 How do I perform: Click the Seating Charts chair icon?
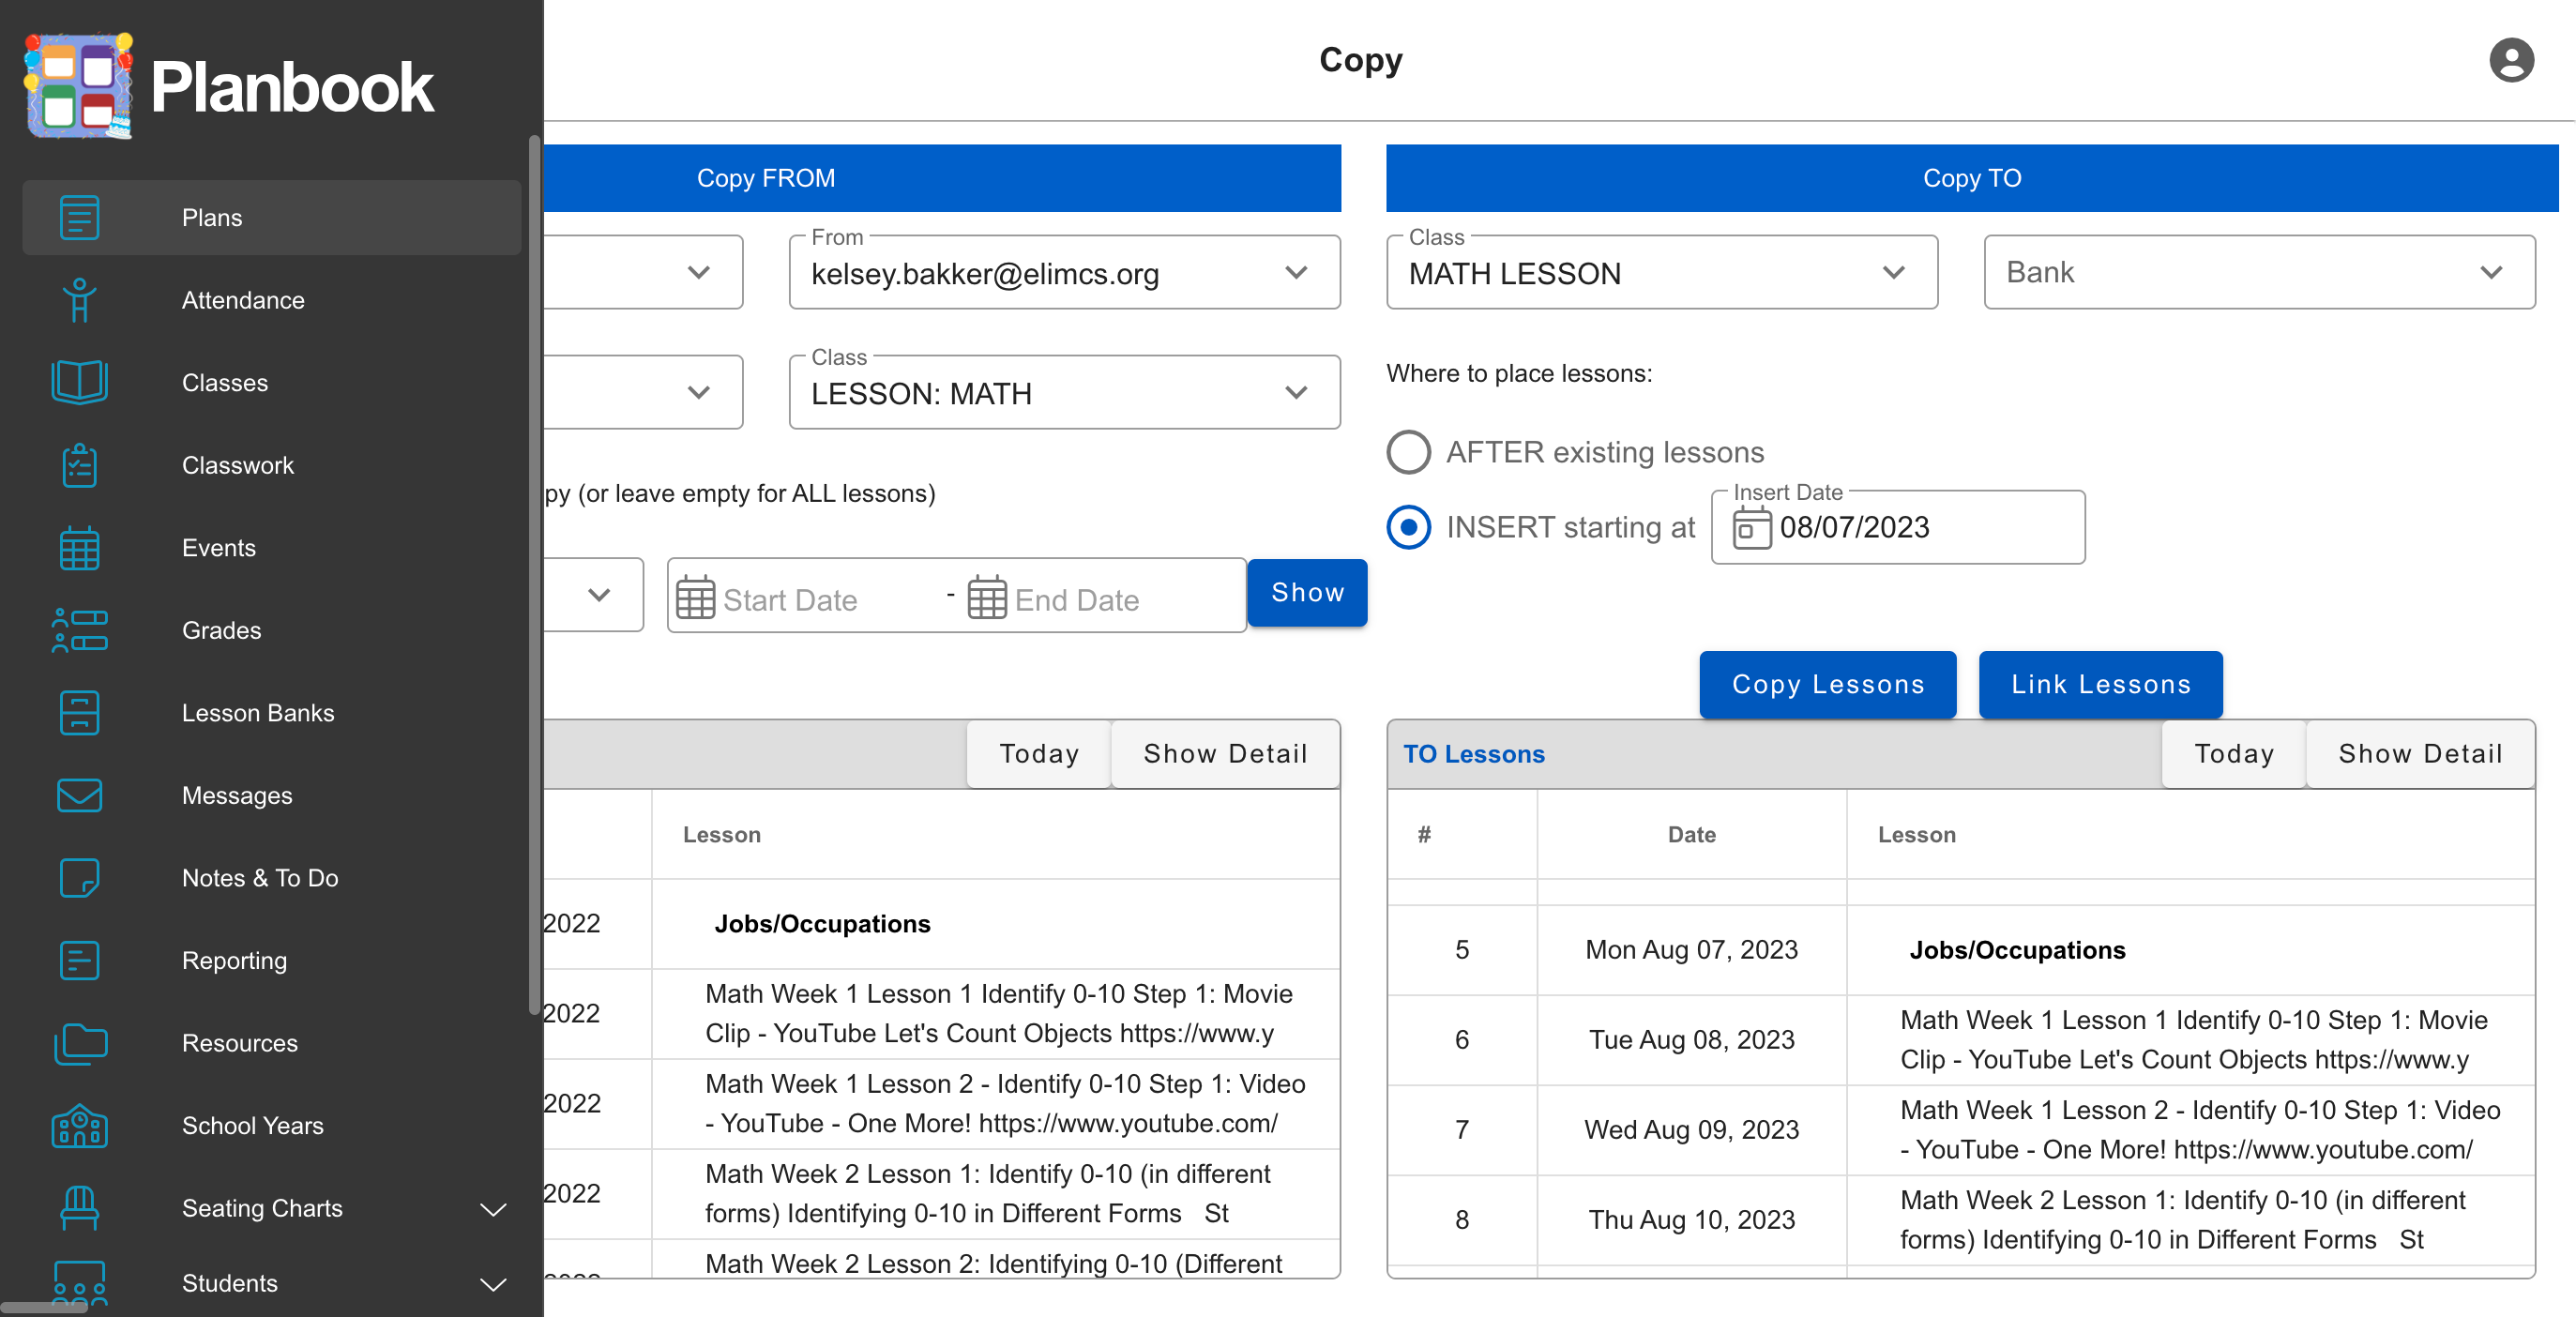coord(79,1208)
